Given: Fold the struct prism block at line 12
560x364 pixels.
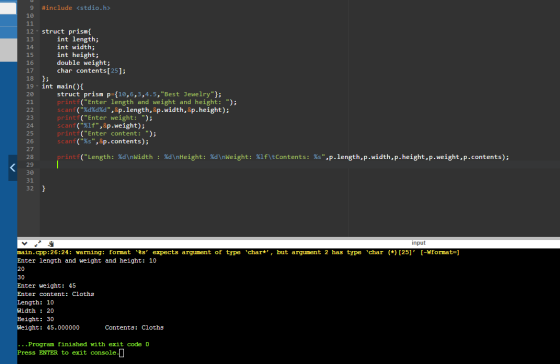Looking at the screenshot, I should pyautogui.click(x=37, y=31).
